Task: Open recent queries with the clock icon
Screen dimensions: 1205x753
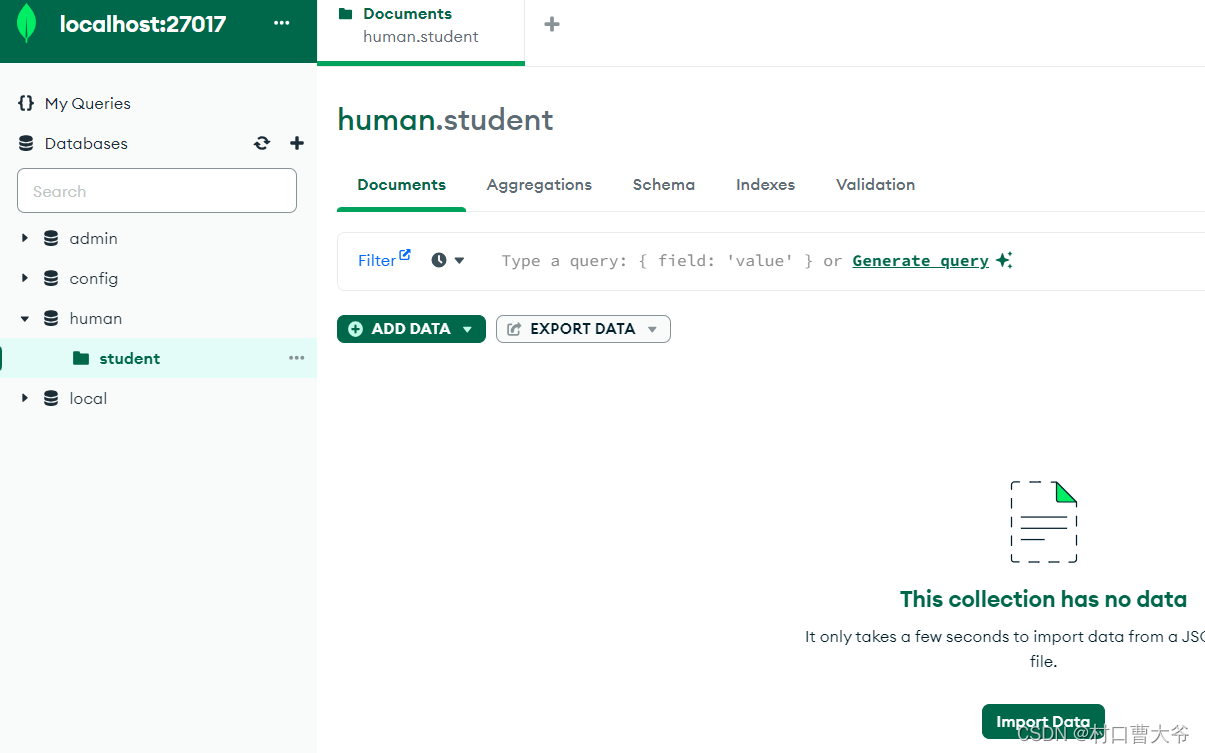Action: (437, 260)
